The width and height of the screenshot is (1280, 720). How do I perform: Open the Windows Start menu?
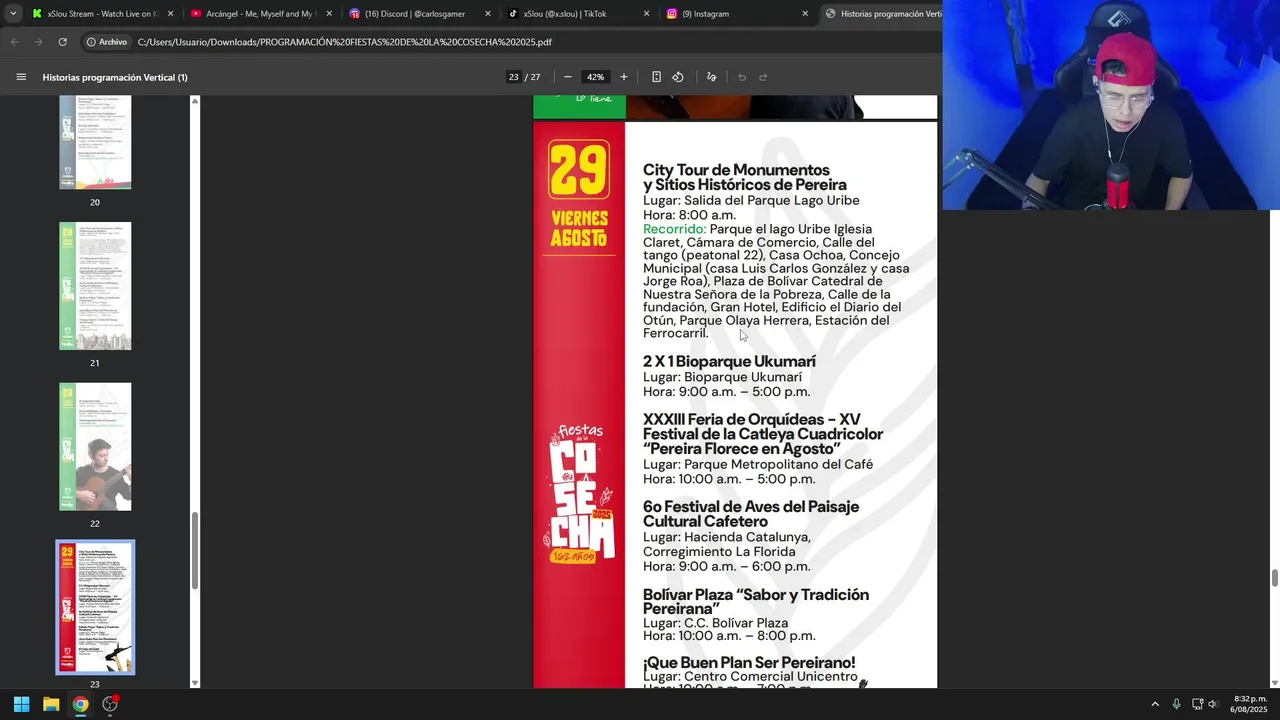point(21,704)
